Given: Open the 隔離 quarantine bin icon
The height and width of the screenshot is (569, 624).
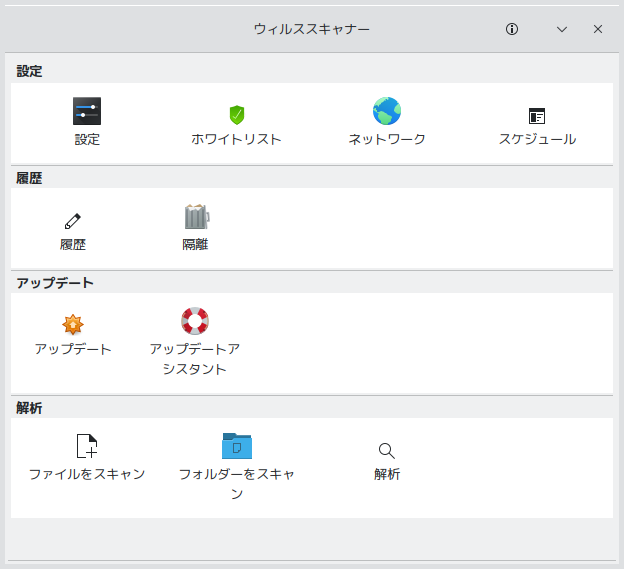Looking at the screenshot, I should click(196, 217).
